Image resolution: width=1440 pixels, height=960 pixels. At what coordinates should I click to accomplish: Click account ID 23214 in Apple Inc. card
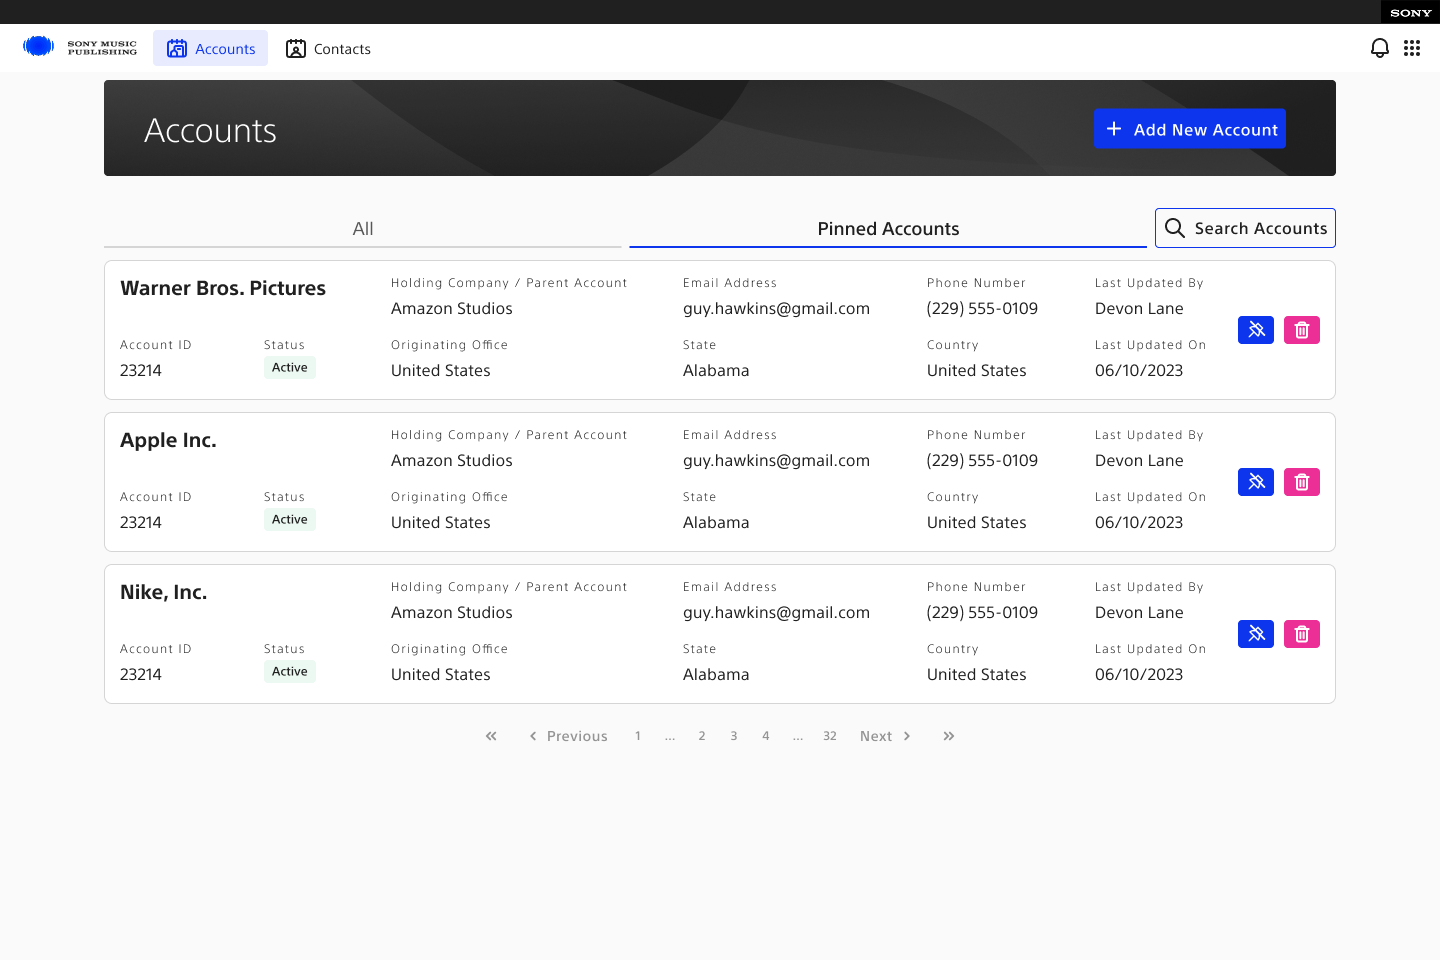click(141, 523)
